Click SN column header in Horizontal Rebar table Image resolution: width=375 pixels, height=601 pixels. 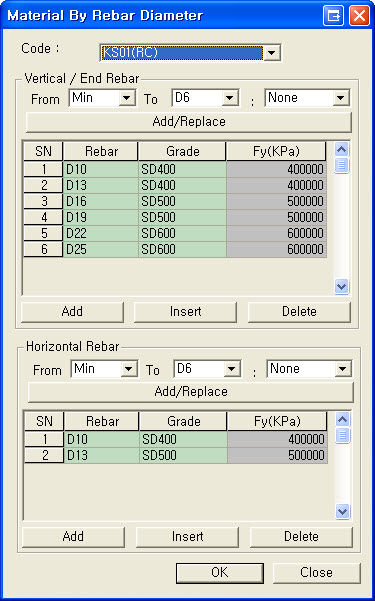(44, 421)
